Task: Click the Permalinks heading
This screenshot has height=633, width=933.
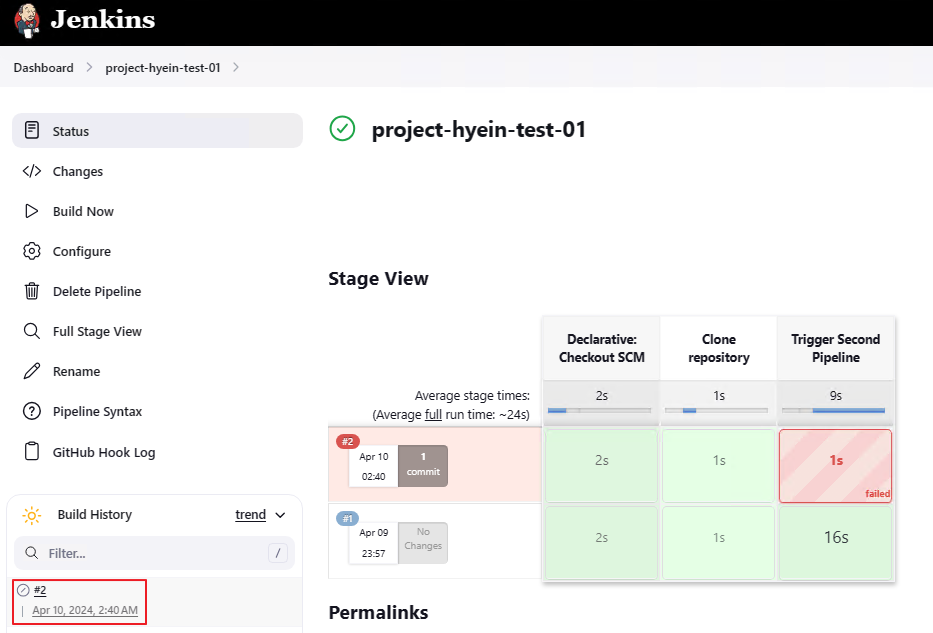Action: (378, 612)
